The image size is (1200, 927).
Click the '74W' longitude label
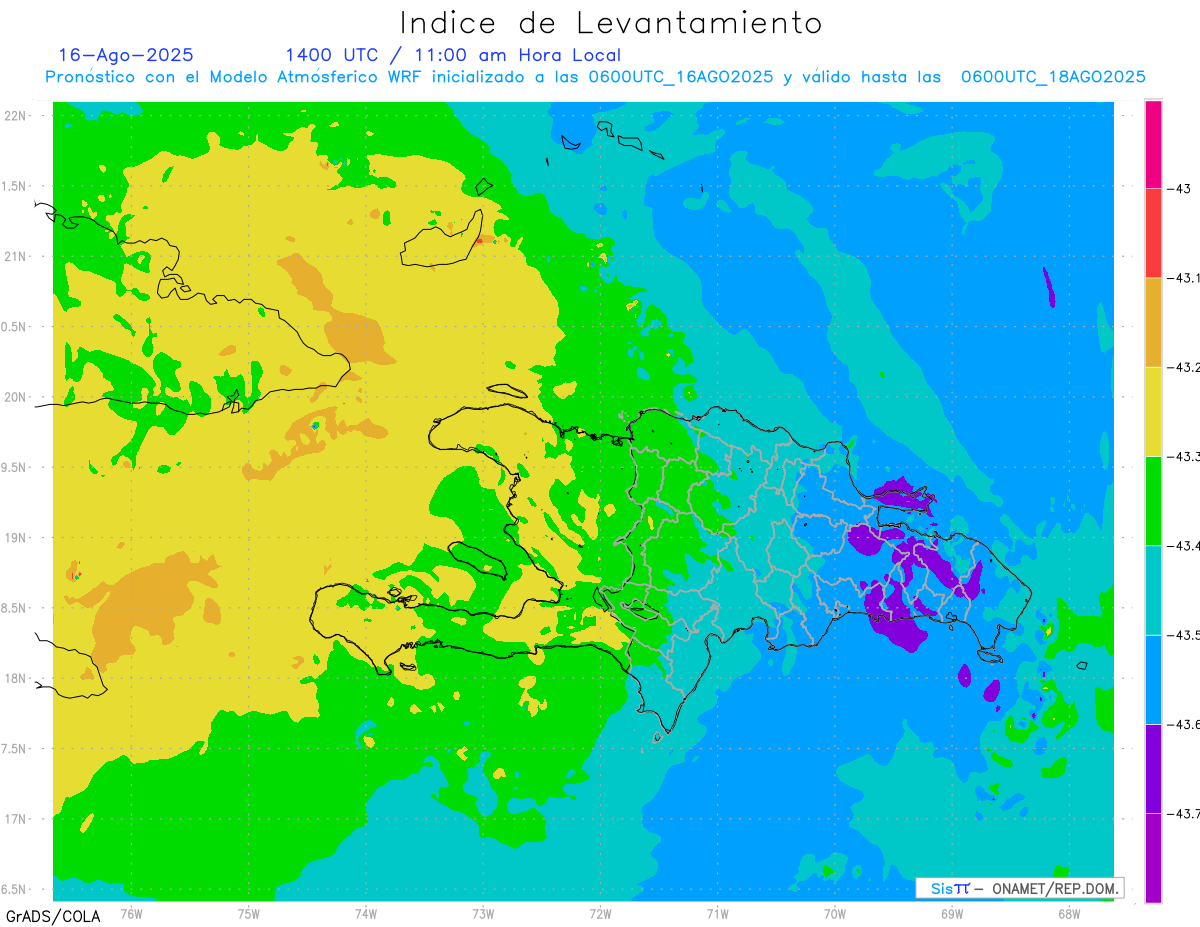(x=365, y=912)
